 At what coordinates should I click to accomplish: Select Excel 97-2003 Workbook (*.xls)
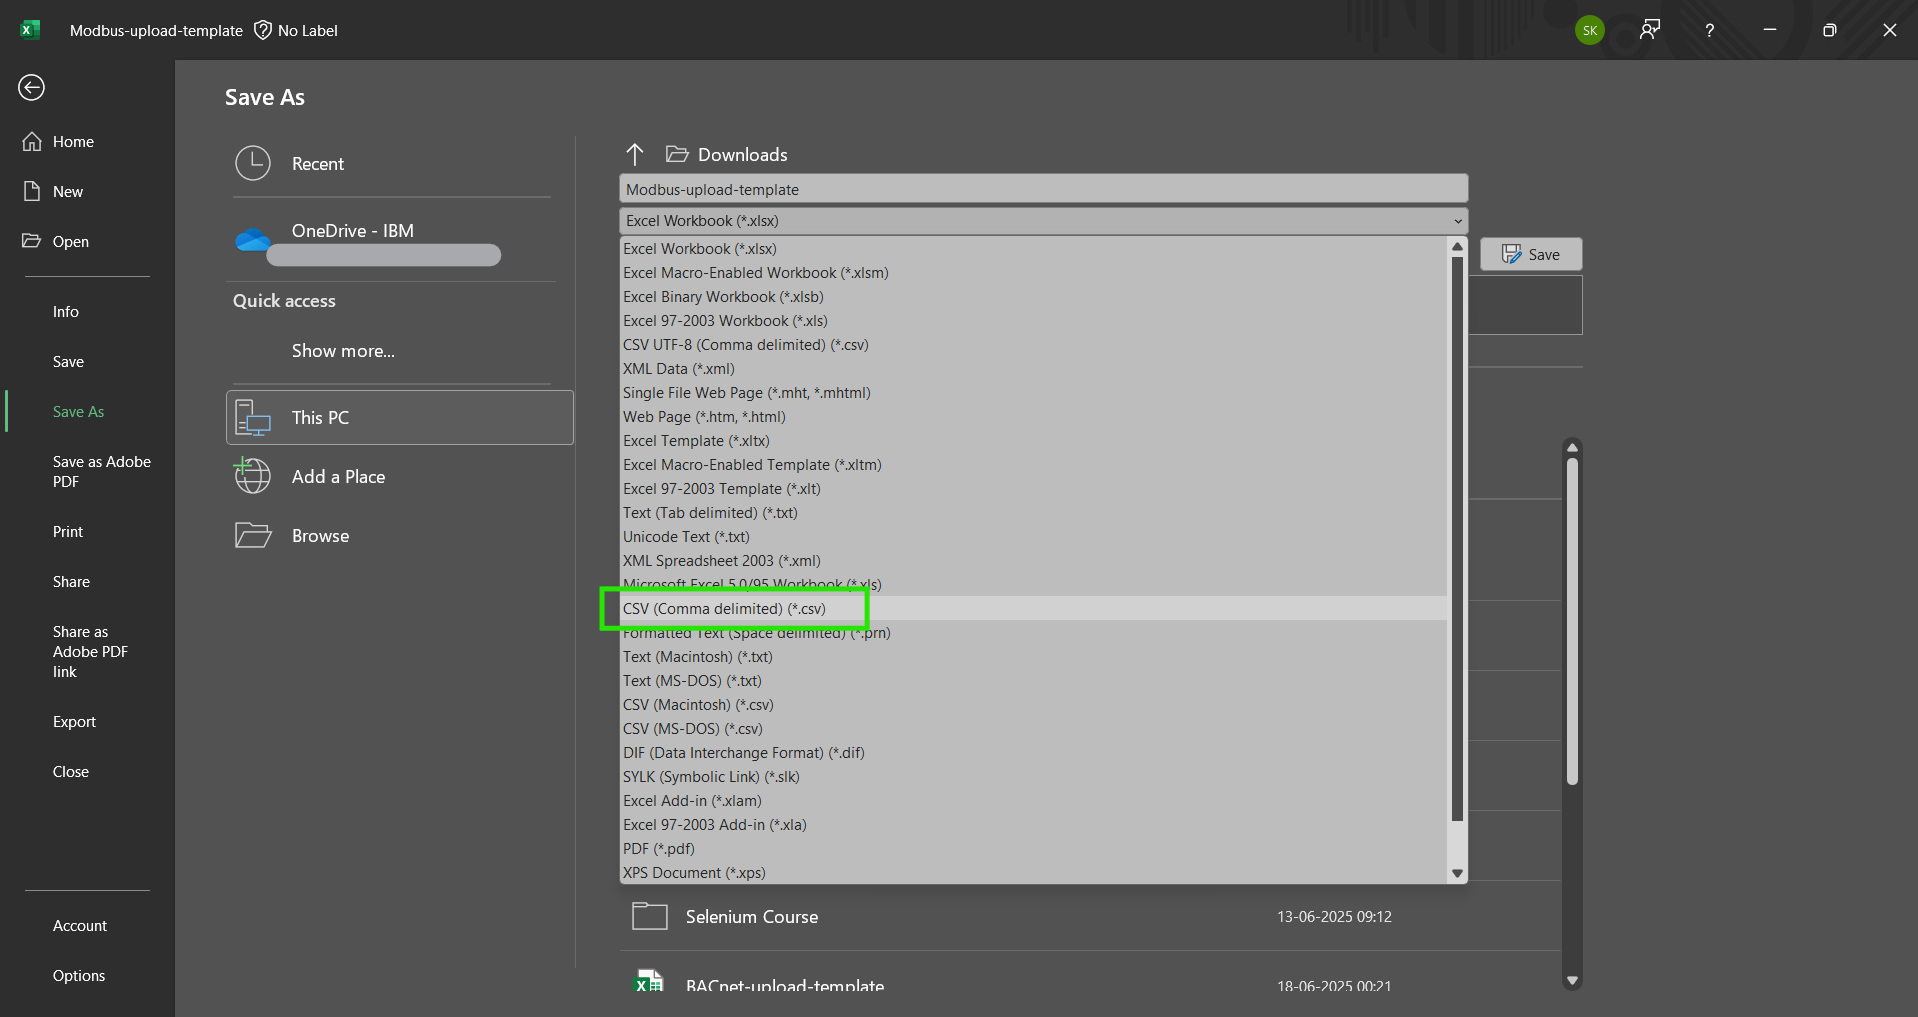point(1033,321)
